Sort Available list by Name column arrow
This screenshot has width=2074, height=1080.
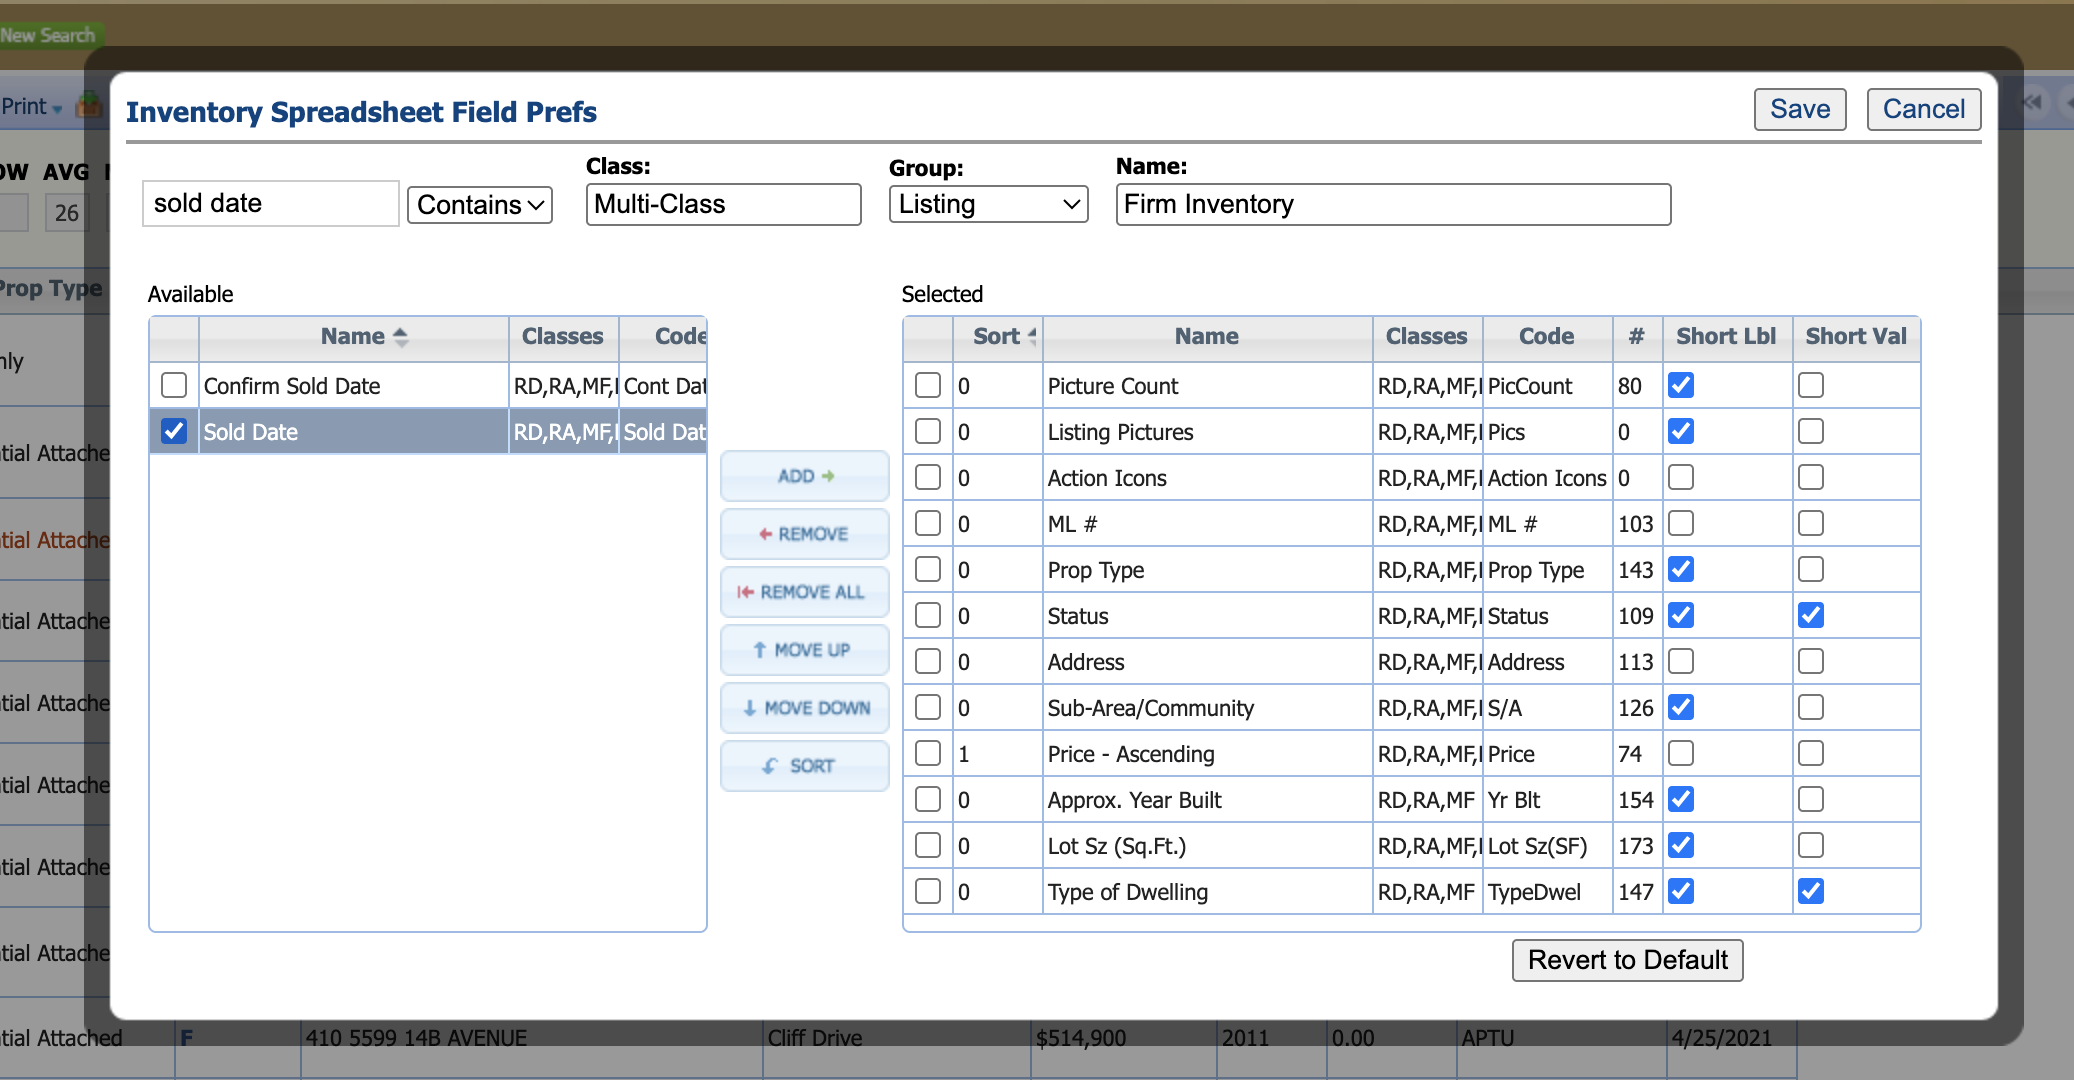click(x=400, y=337)
